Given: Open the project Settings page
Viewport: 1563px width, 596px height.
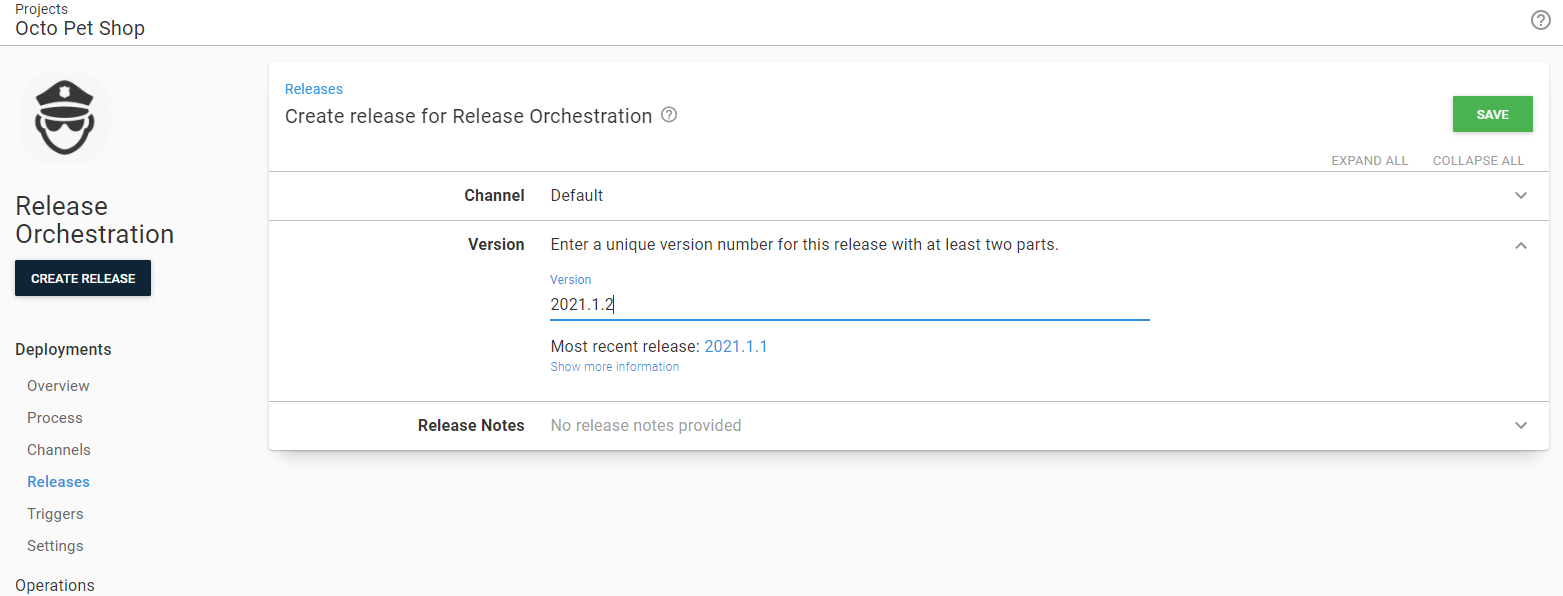Looking at the screenshot, I should (x=55, y=545).
